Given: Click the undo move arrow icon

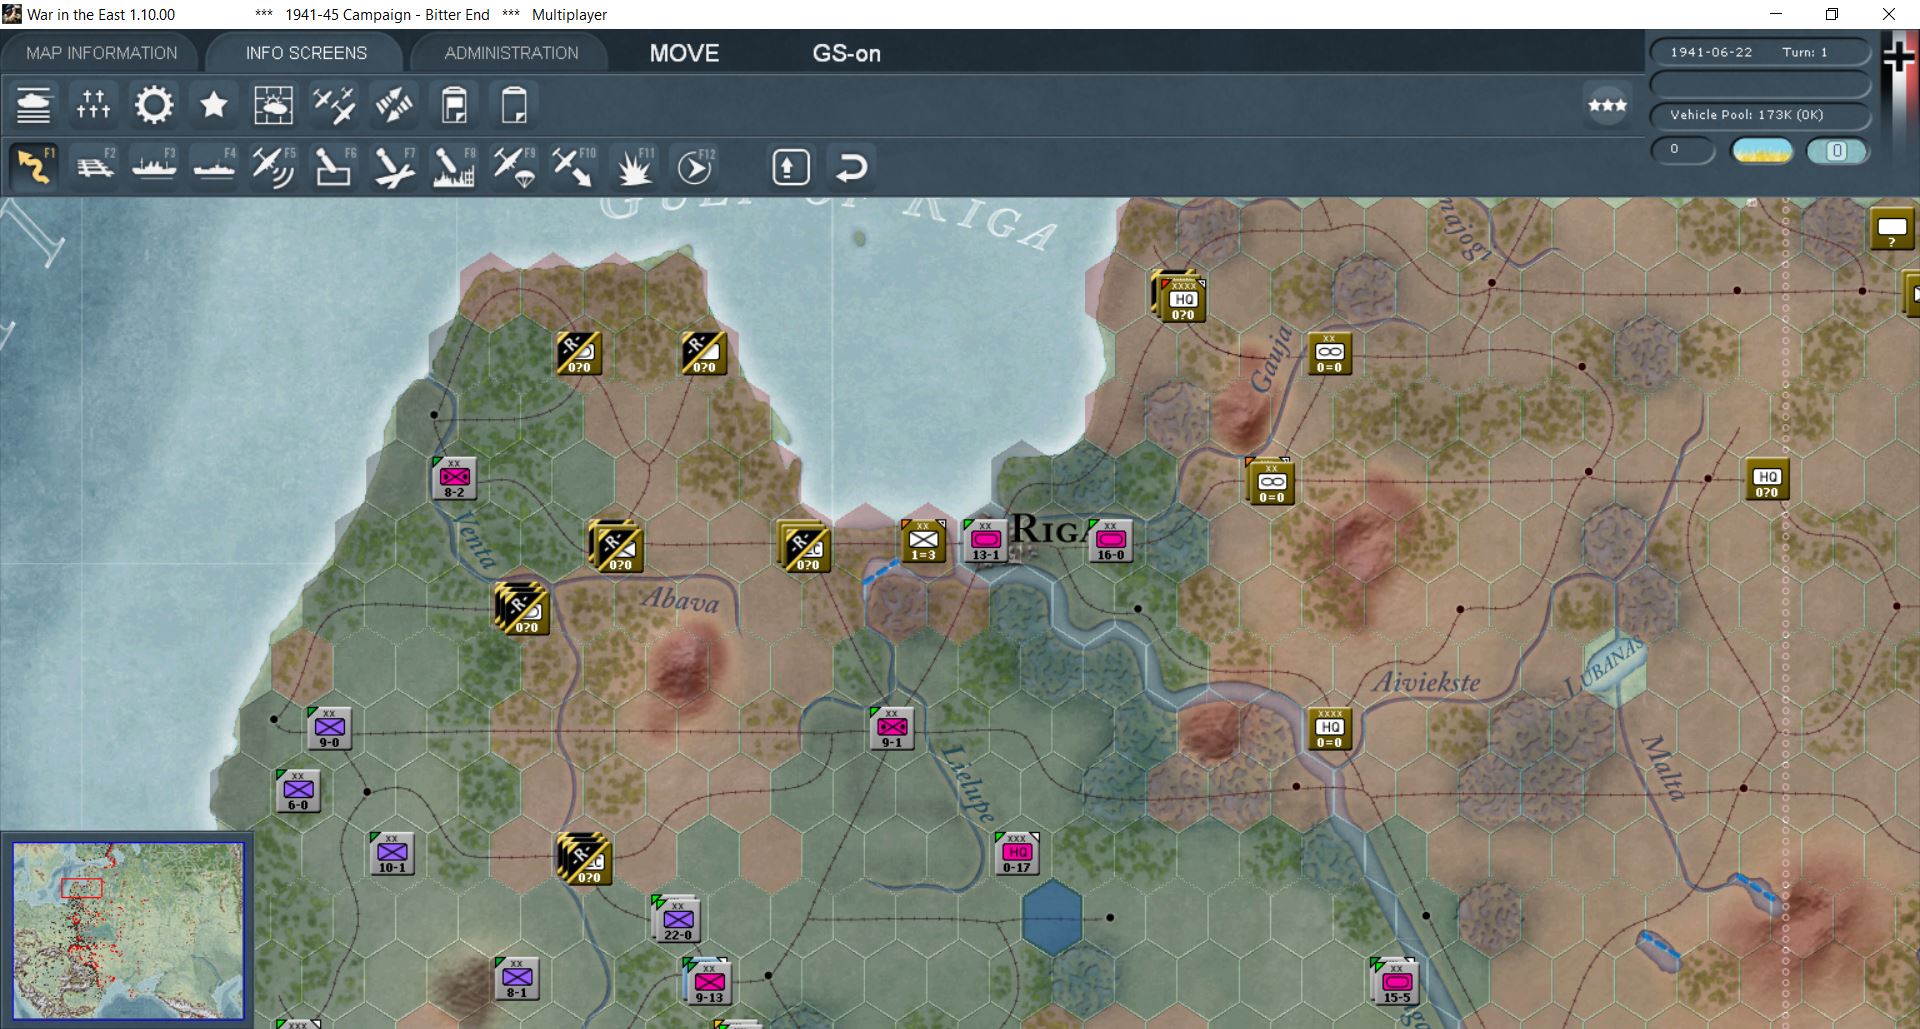Looking at the screenshot, I should pos(850,167).
